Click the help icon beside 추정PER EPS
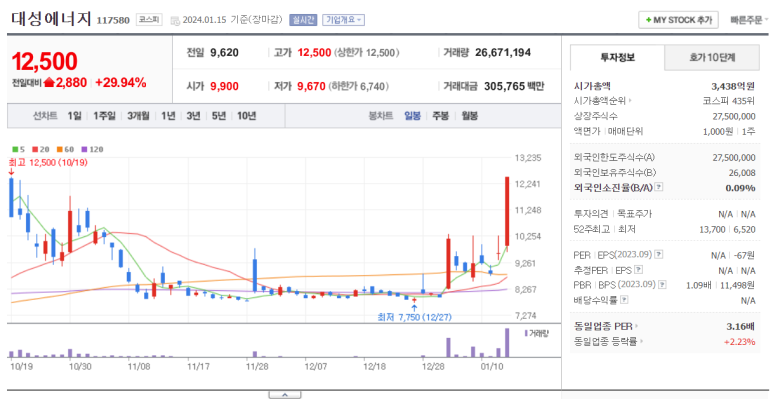 tap(639, 269)
